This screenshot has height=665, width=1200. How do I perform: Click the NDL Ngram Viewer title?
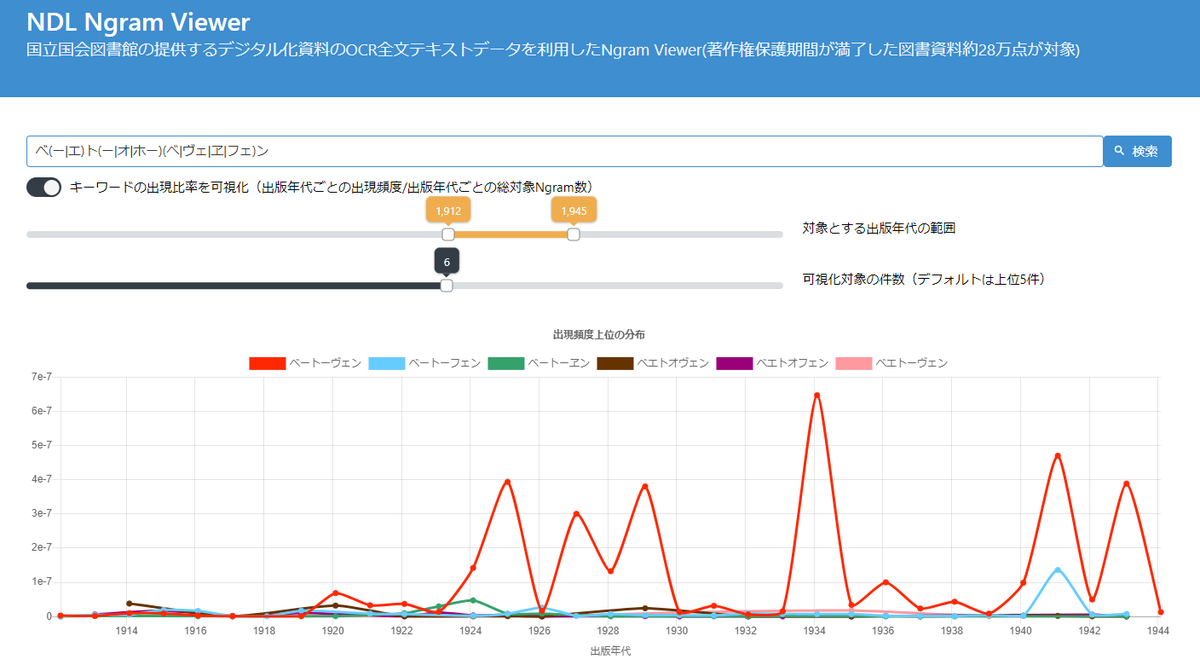click(138, 21)
